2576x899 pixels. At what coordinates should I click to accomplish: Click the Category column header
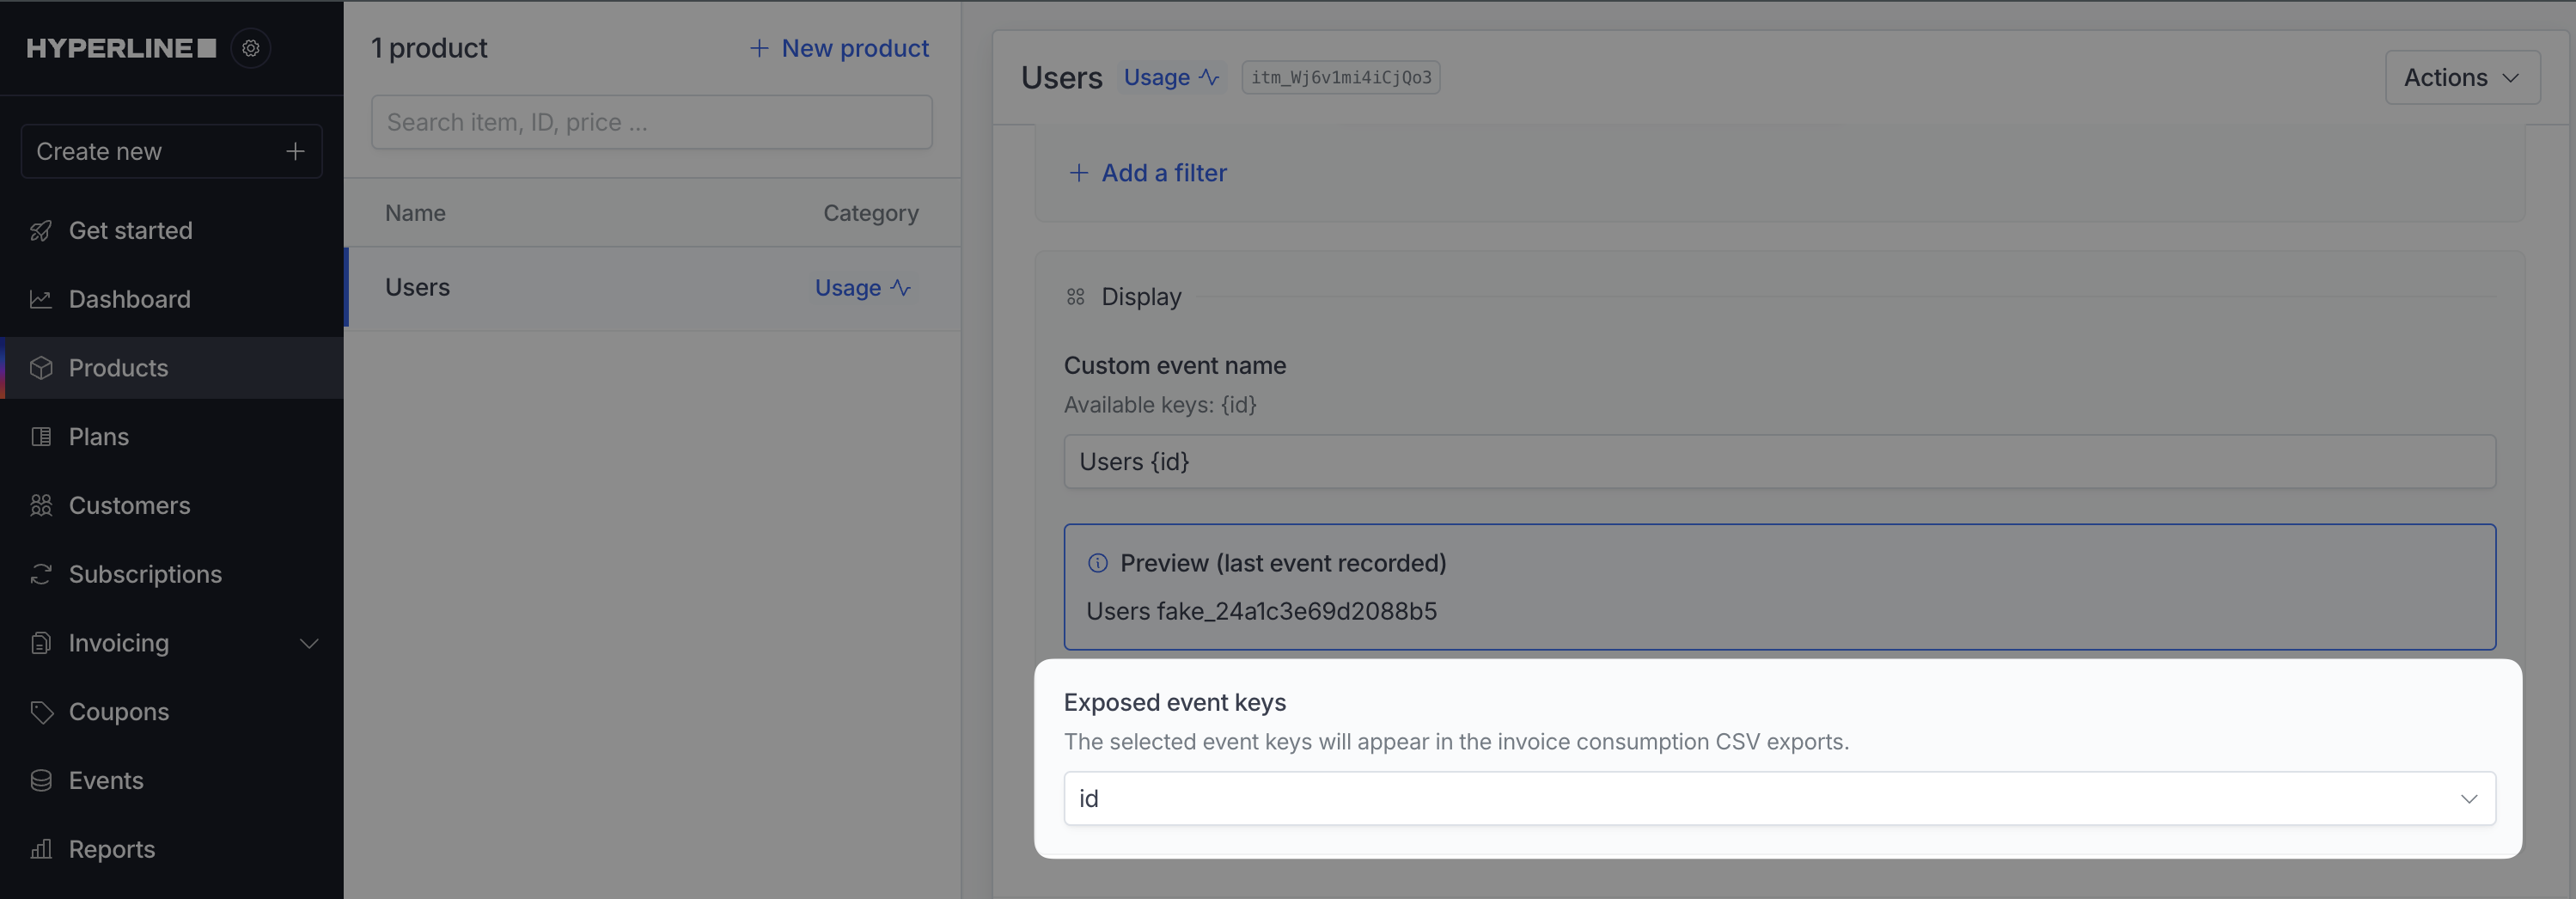[x=870, y=213]
